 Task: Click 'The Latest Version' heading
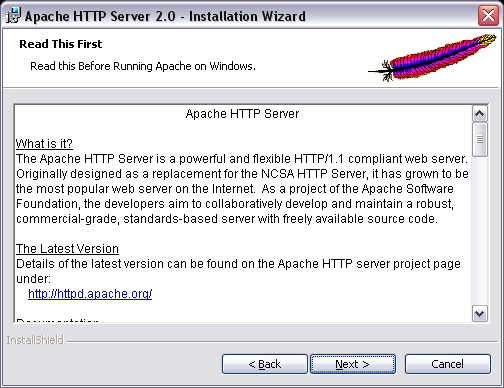click(x=67, y=249)
